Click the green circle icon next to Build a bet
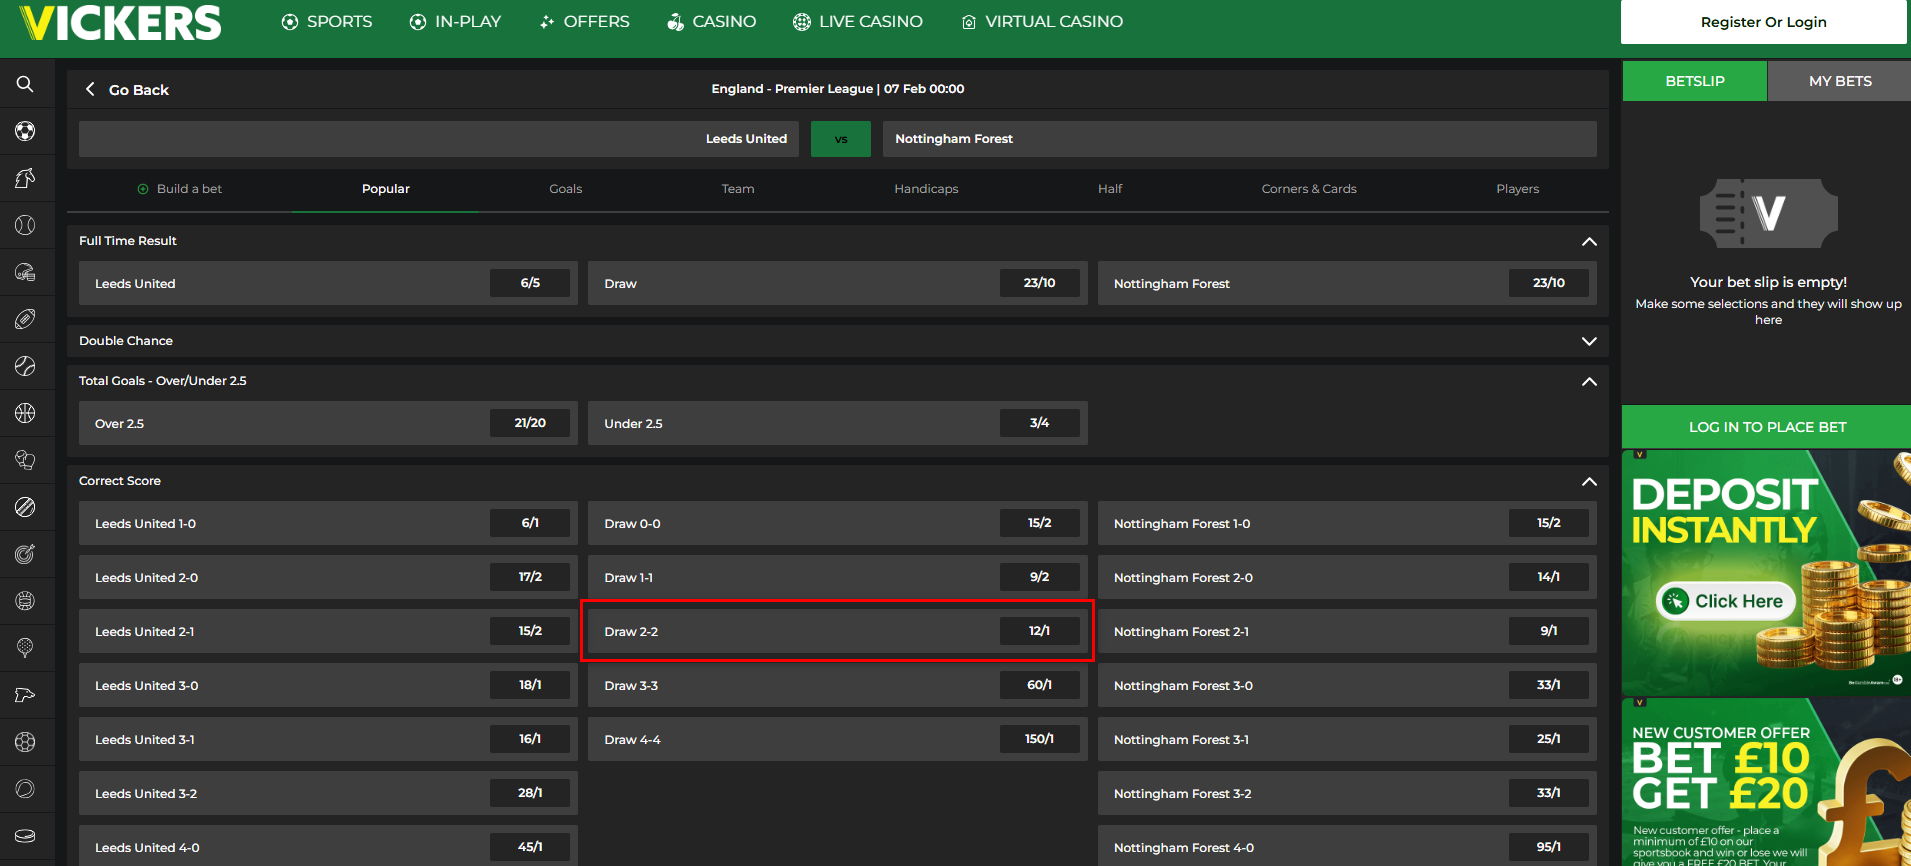 (x=143, y=189)
